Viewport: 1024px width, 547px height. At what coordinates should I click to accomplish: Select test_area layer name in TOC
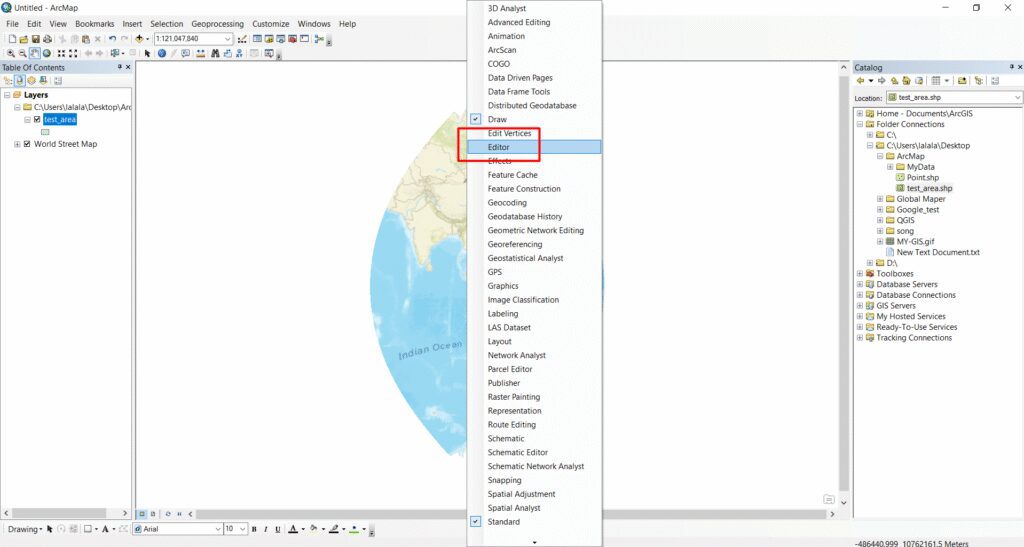(x=59, y=119)
